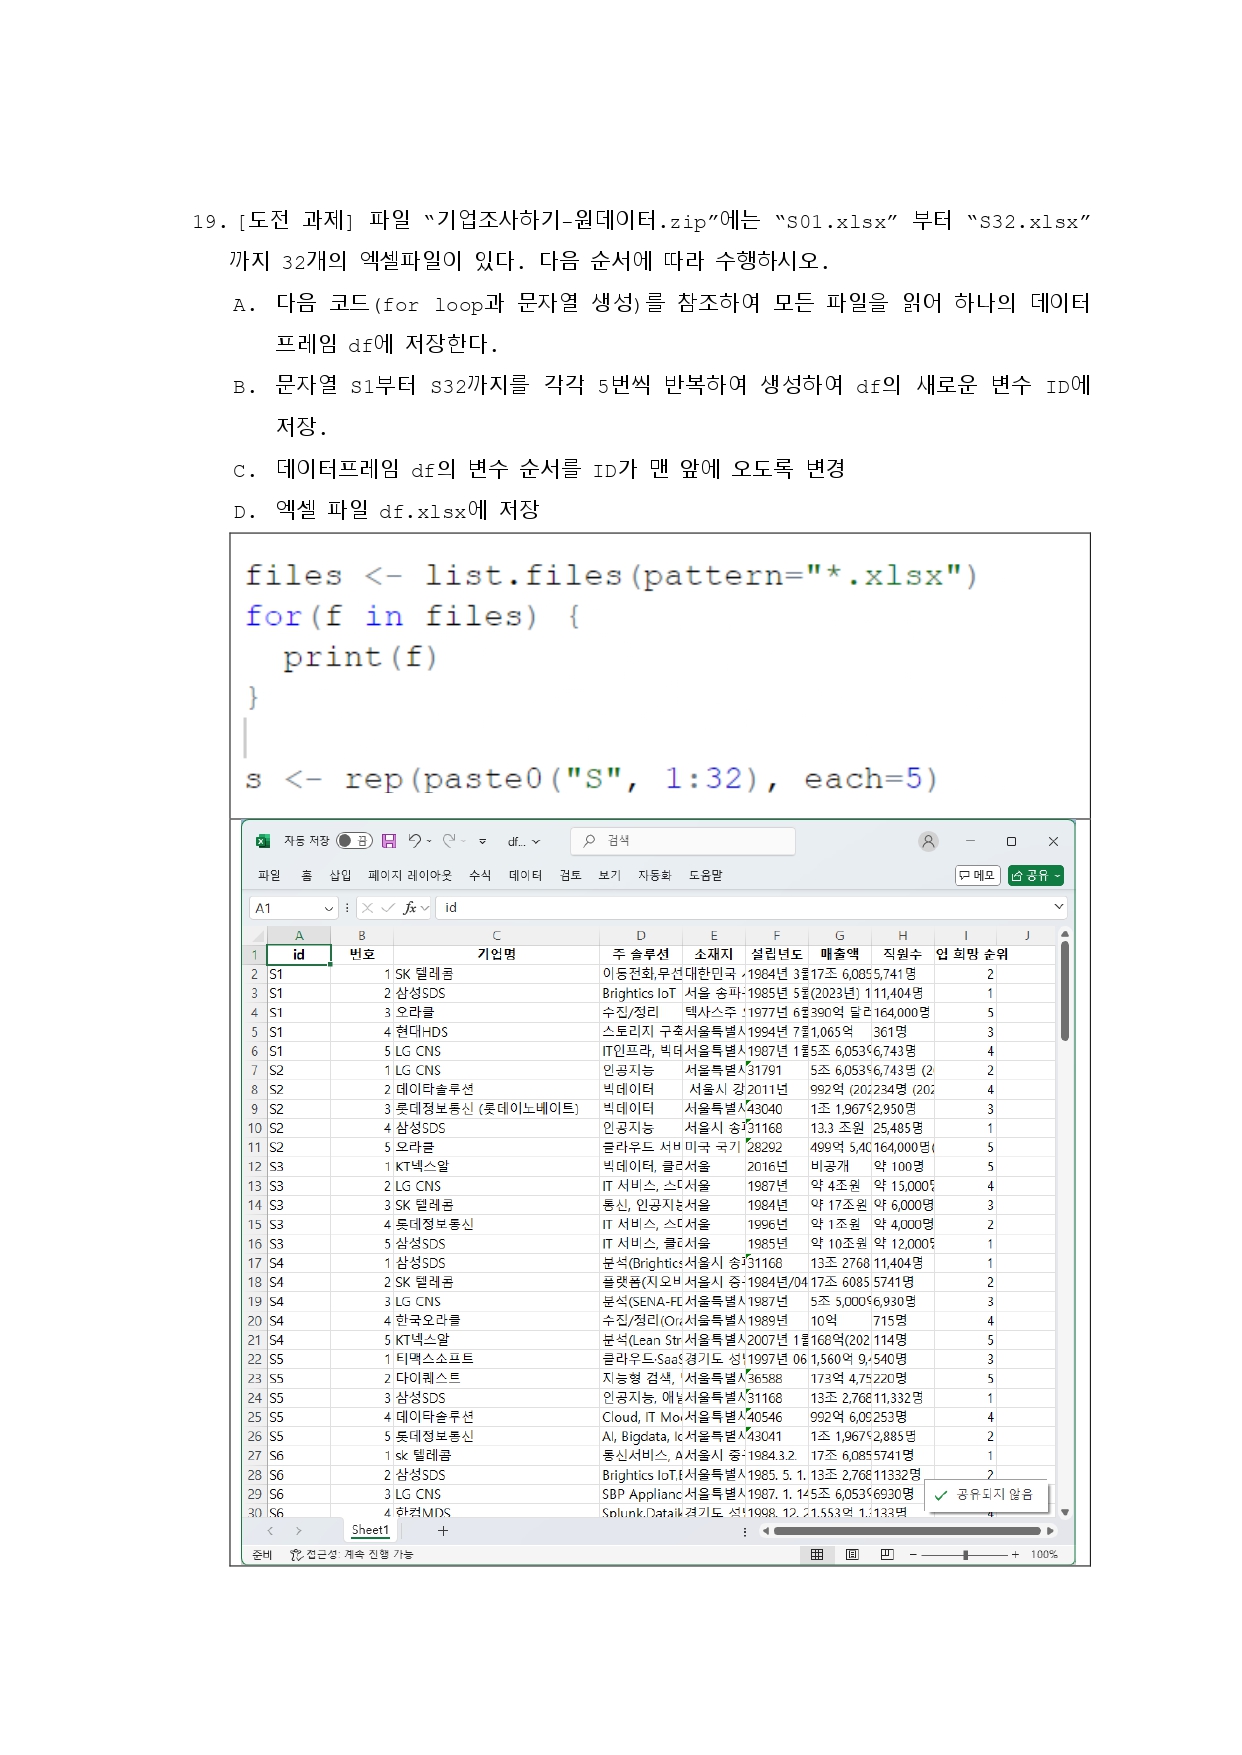Image resolution: width=1242 pixels, height=1755 pixels.
Task: Click the vertical scrollbar down arrow
Action: pos(1064,1512)
